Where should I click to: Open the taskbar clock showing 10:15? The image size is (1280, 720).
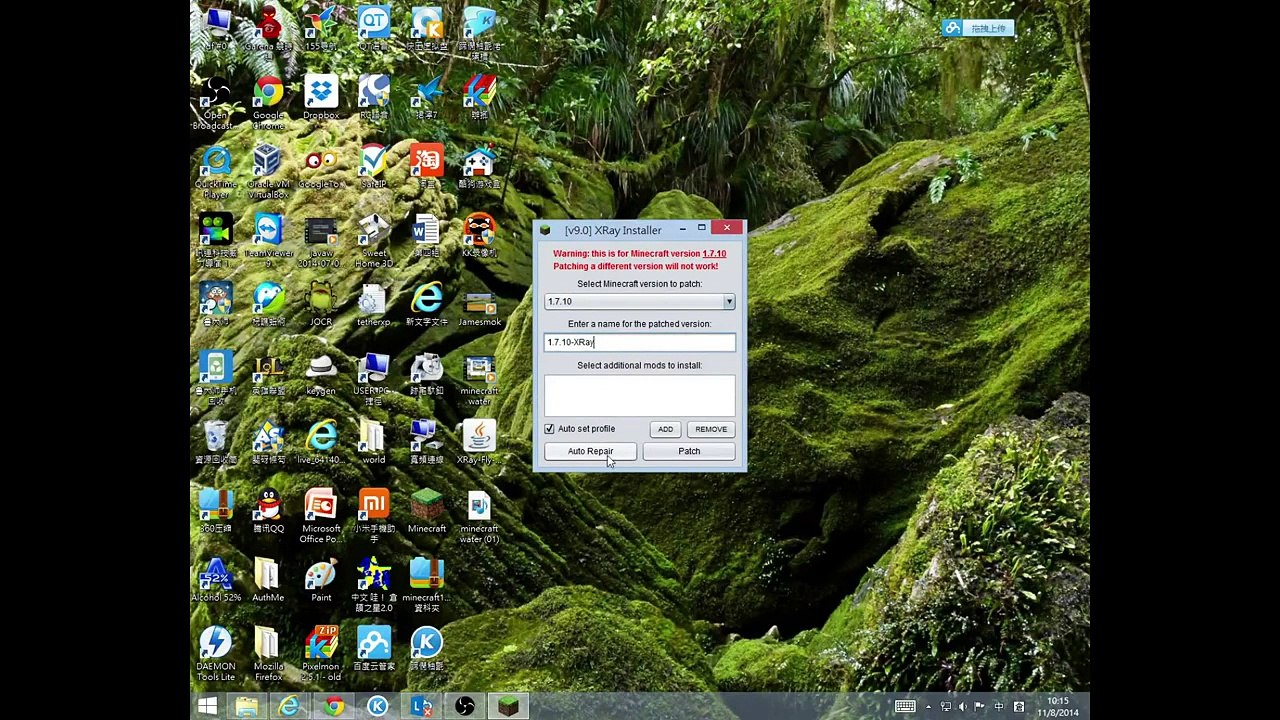[x=1058, y=707]
